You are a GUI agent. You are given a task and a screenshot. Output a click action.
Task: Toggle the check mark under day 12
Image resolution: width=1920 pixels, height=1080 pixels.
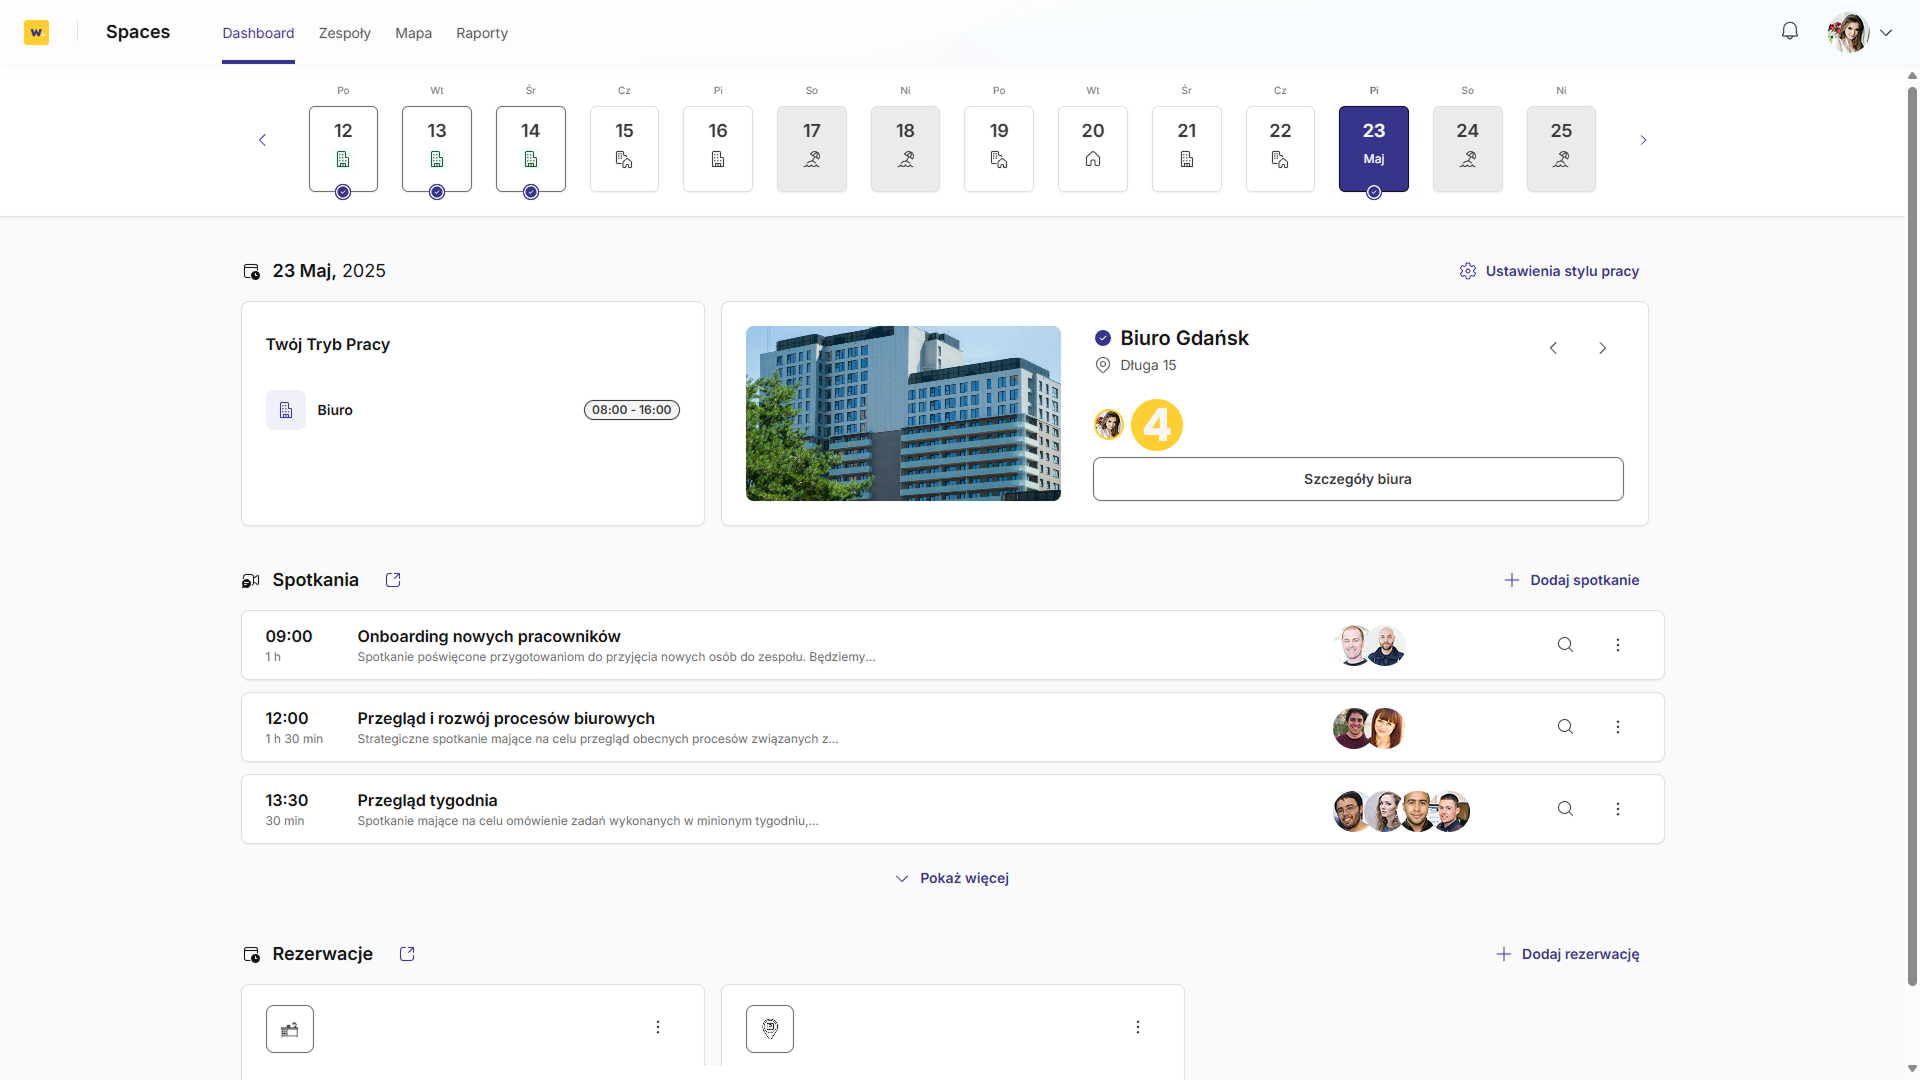tap(343, 192)
